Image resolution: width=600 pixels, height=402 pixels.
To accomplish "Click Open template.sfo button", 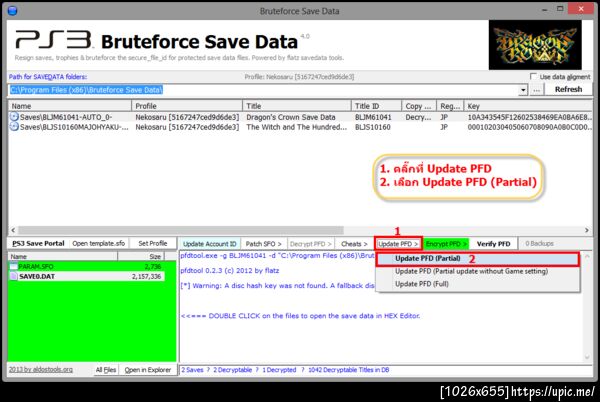I will pos(98,243).
